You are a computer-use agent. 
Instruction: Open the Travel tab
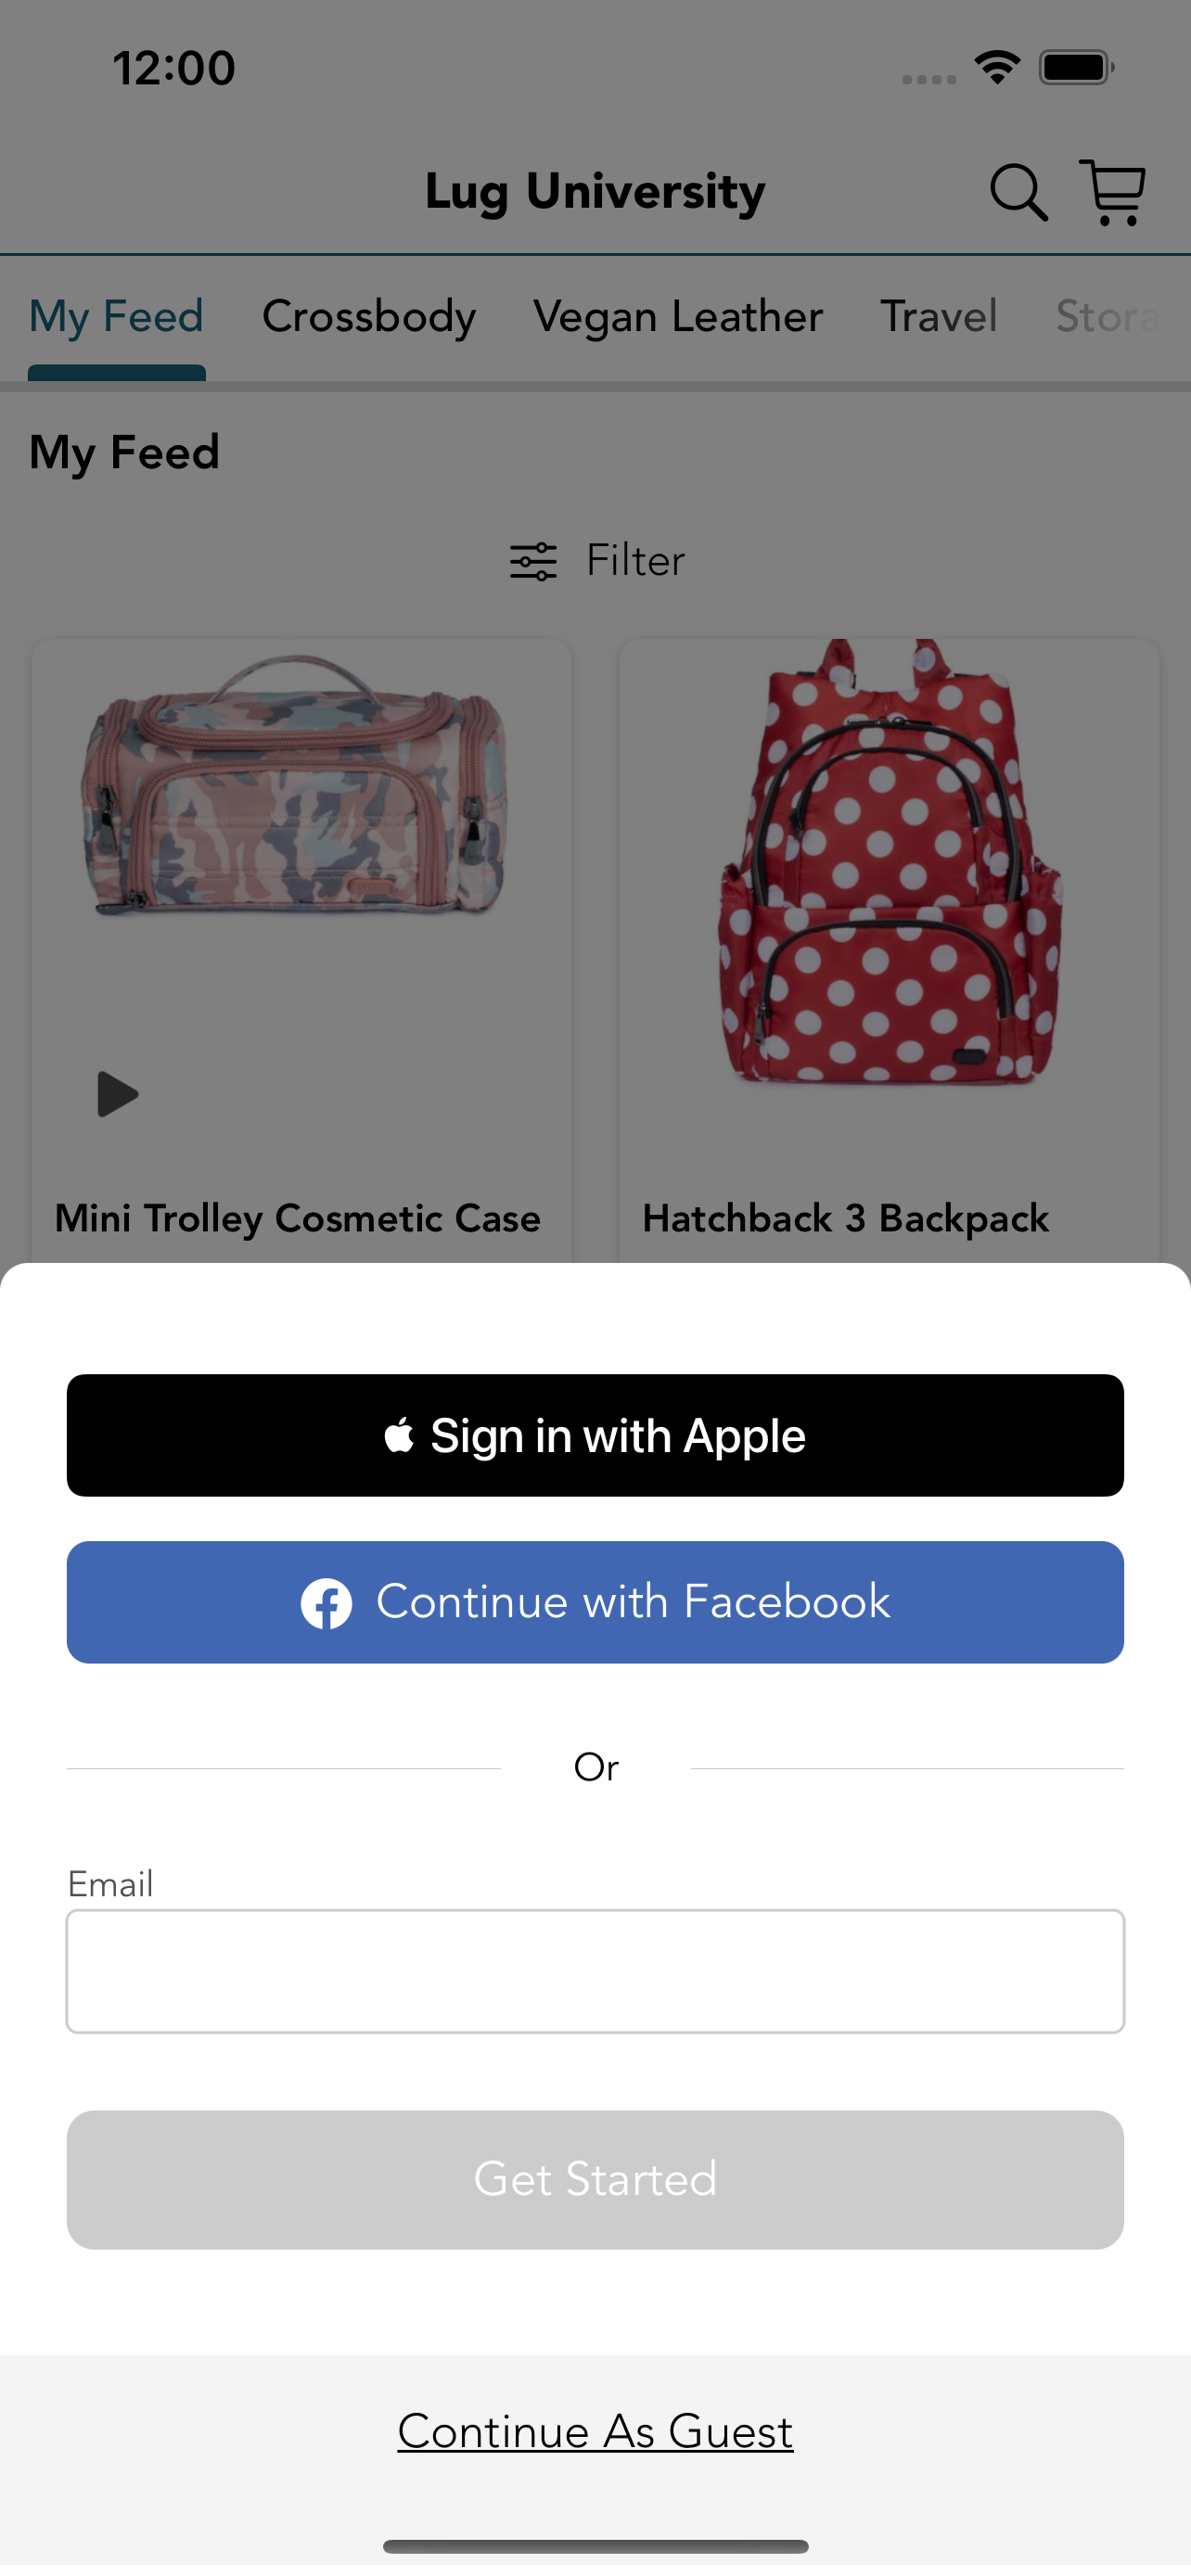[938, 317]
